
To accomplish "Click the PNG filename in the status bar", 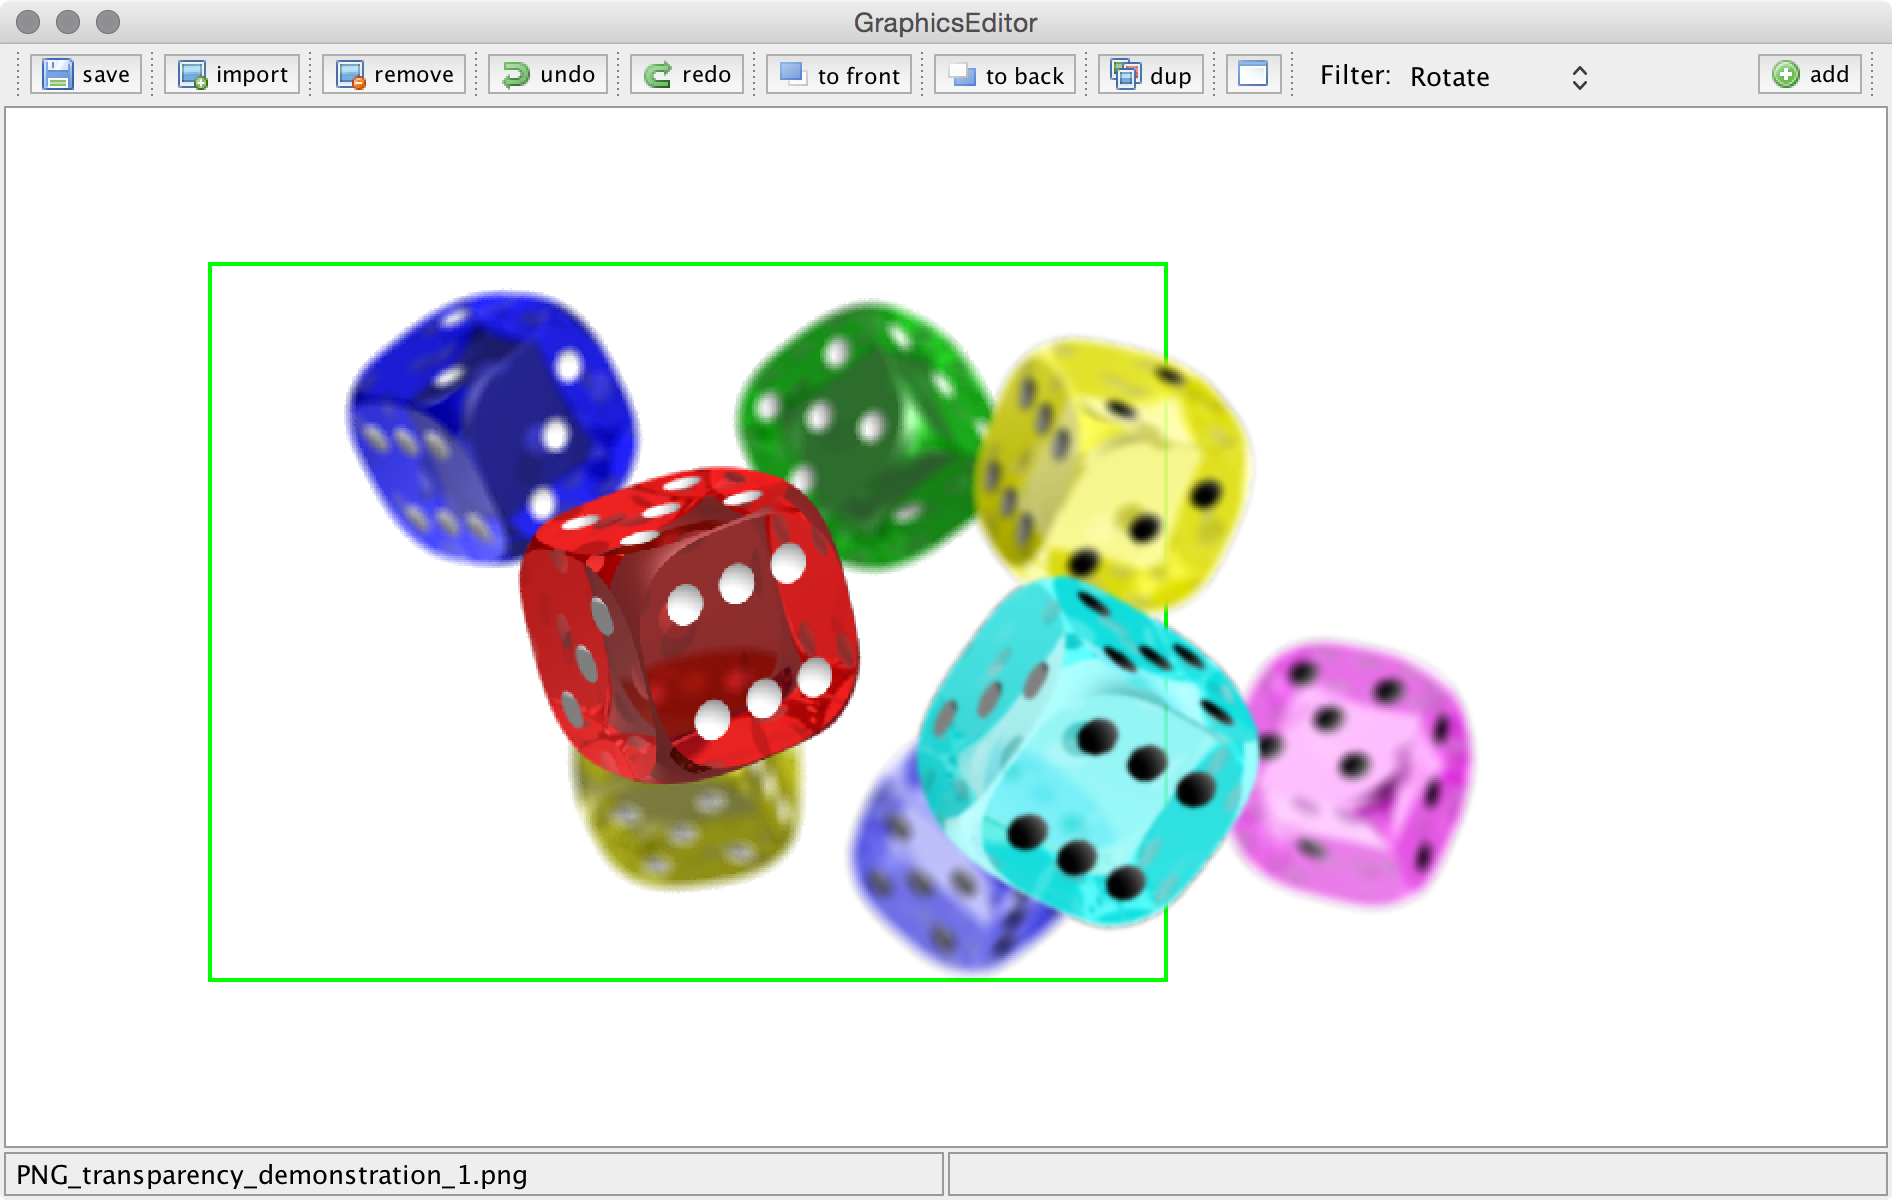I will (272, 1175).
